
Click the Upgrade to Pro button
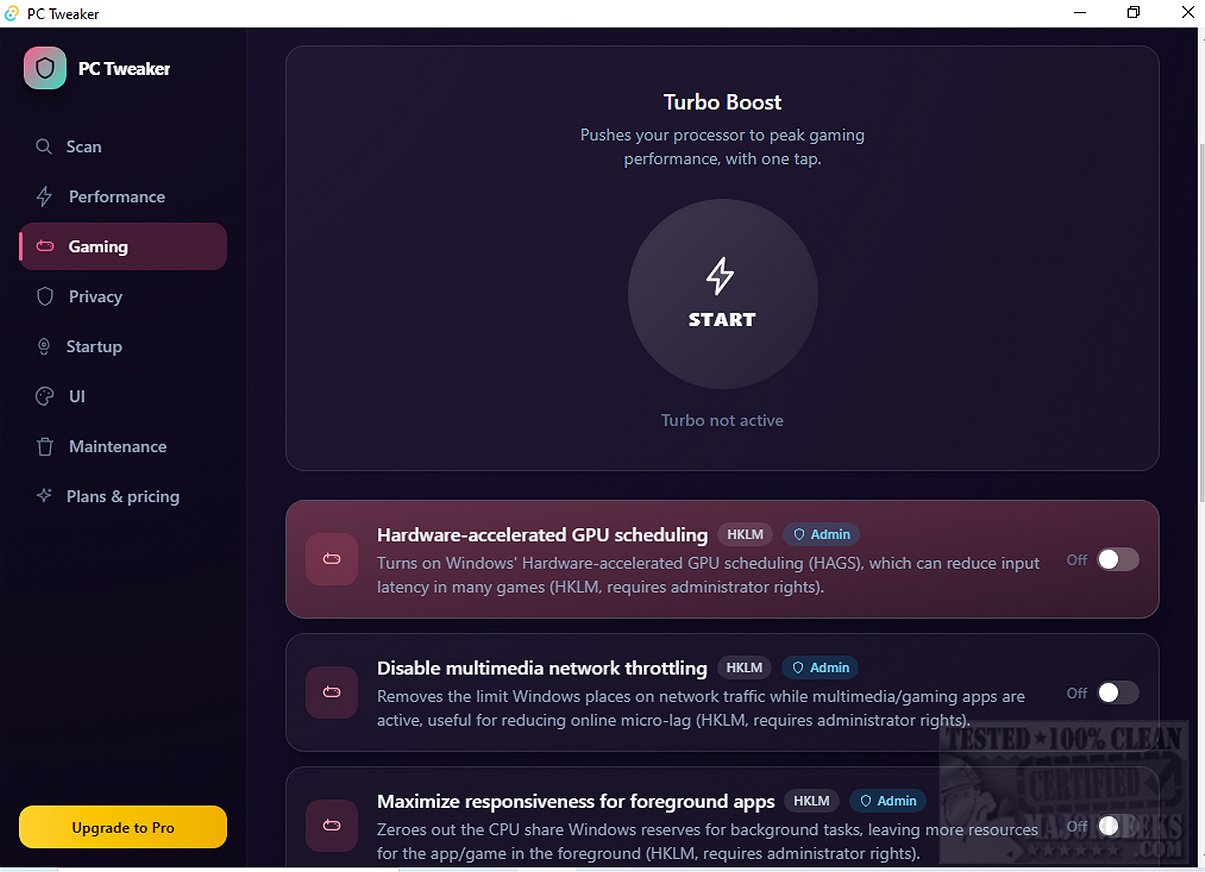123,827
